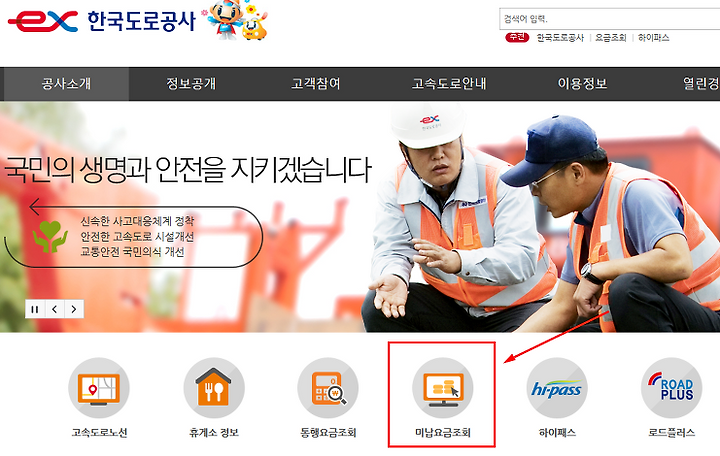Click the 통행요금조회 label
This screenshot has height=456, width=720.
coord(328,433)
